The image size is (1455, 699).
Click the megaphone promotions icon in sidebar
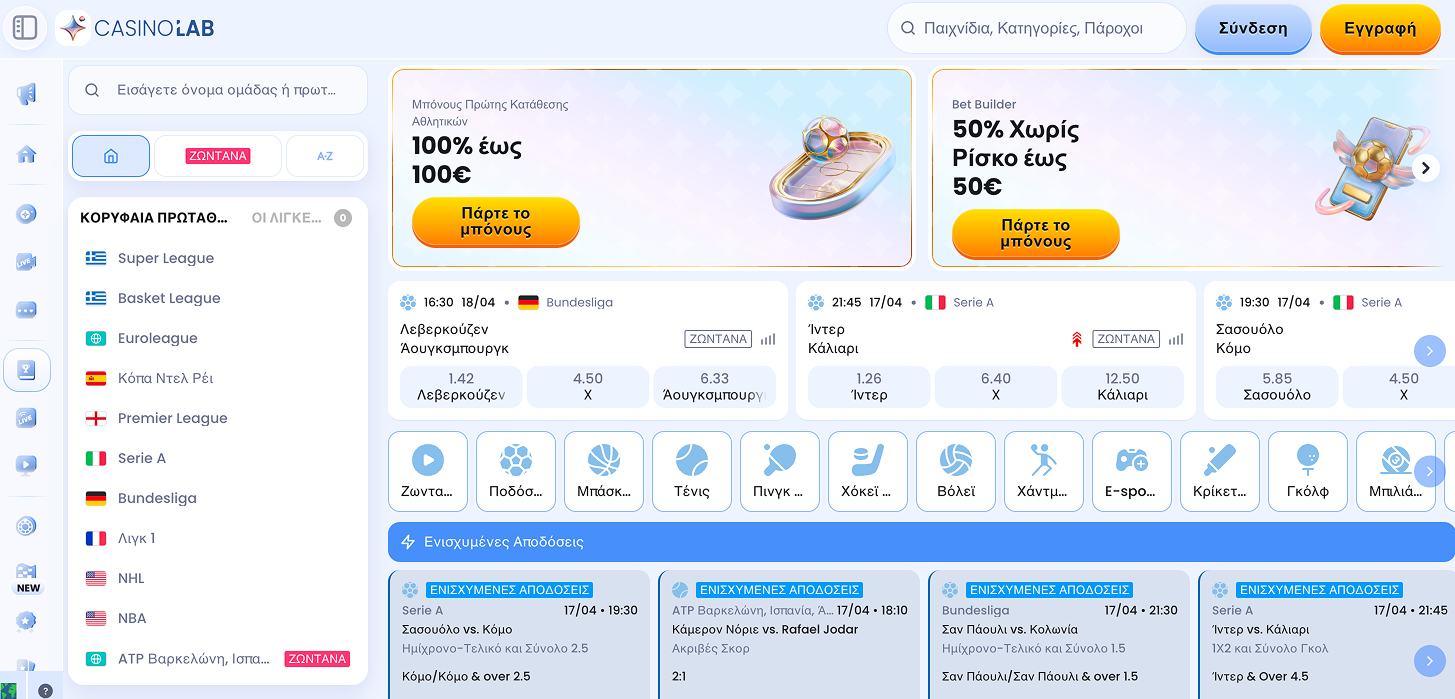(x=27, y=95)
